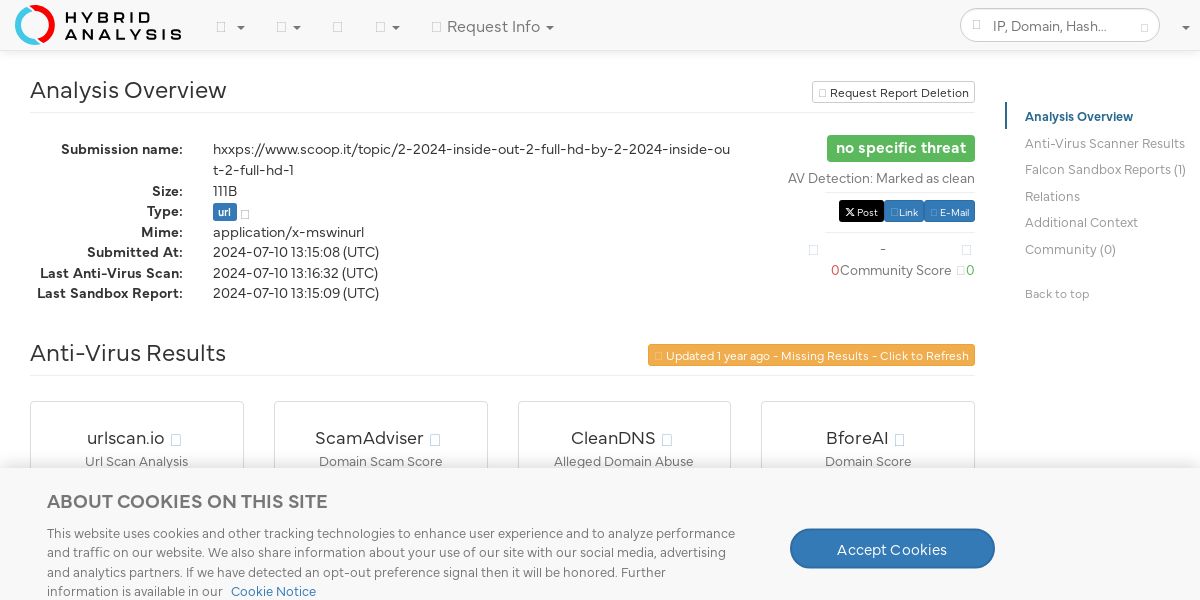The height and width of the screenshot is (600, 1200).
Task: Downvote next to the red community score
Action: [x=813, y=250]
